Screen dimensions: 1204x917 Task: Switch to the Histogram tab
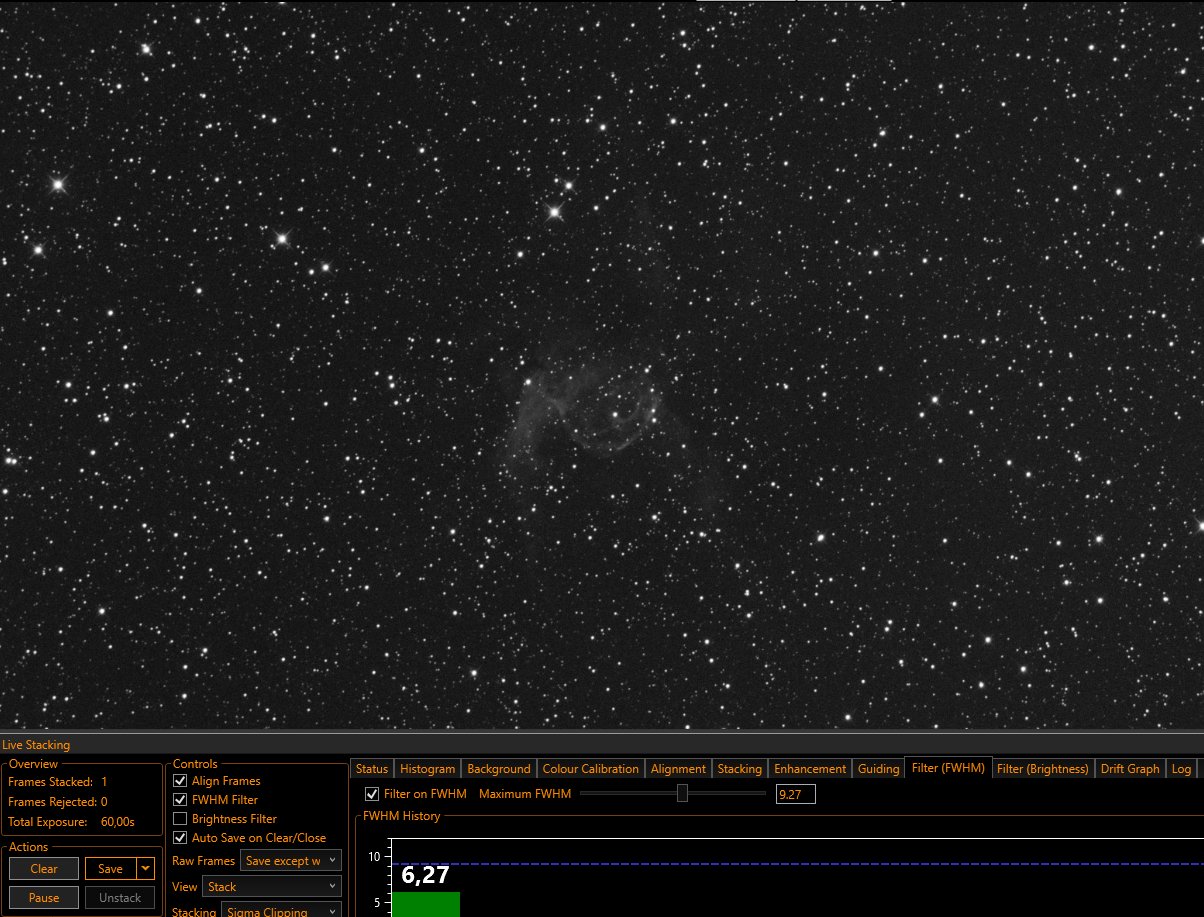pyautogui.click(x=427, y=769)
